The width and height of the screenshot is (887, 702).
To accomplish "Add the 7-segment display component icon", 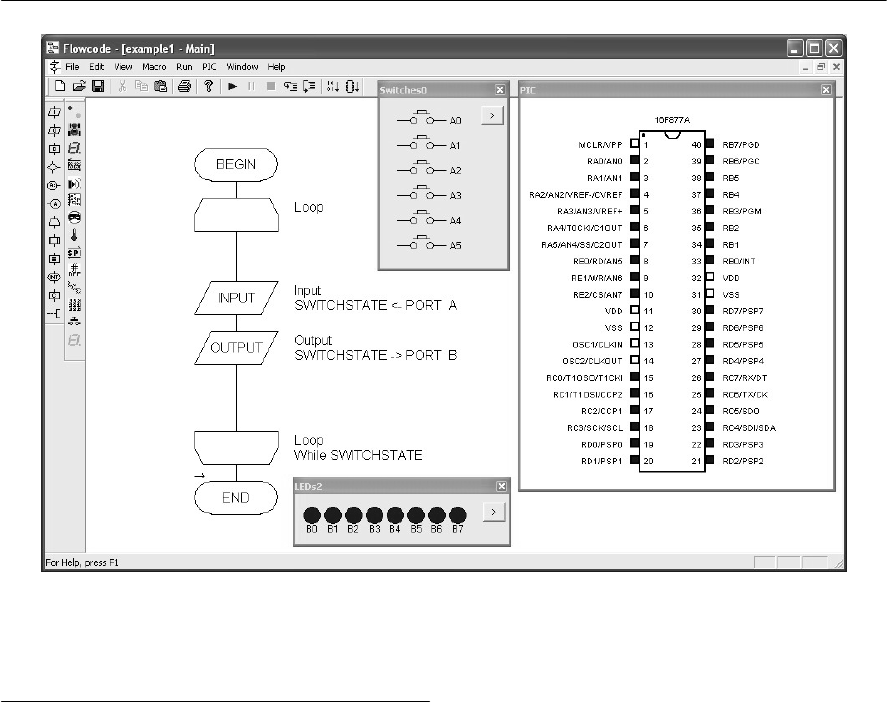I will (74, 148).
